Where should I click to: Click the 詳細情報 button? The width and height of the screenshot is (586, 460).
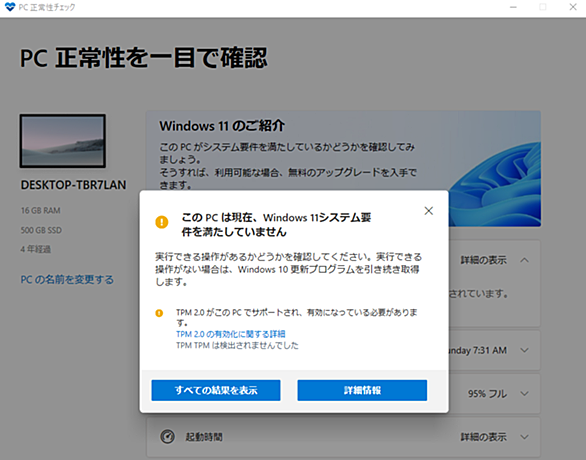coord(362,390)
